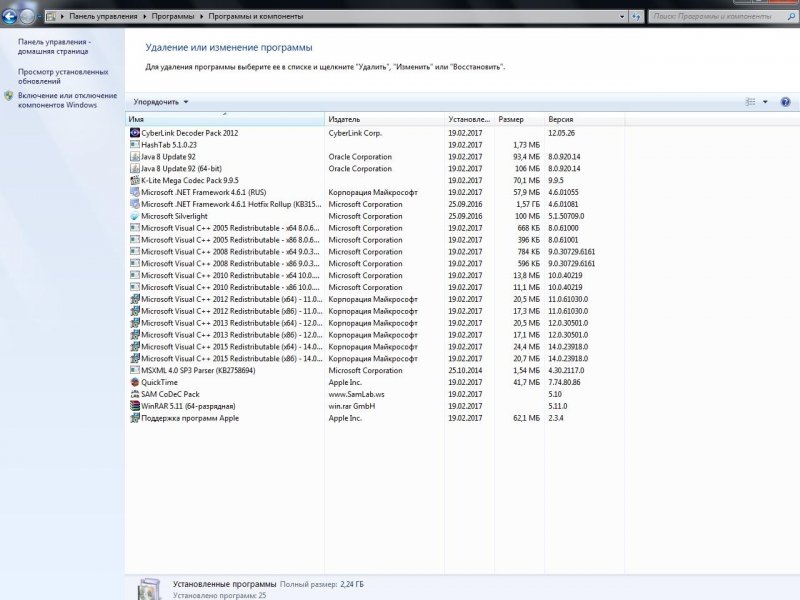
Task: Open the Упорядочить dropdown menu
Action: (161, 102)
